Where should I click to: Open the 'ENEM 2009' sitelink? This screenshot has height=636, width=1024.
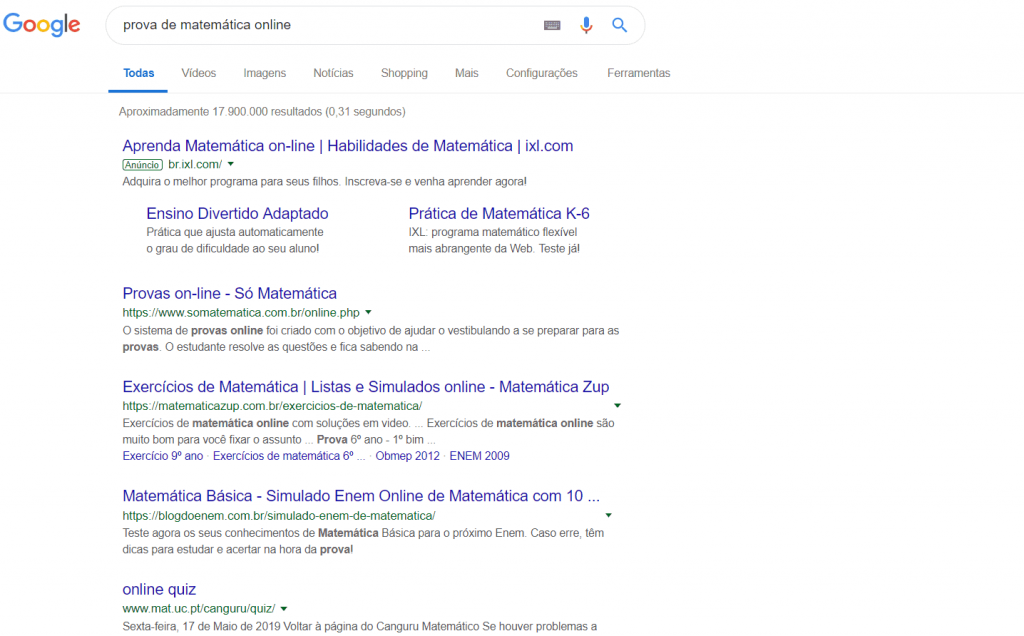click(479, 456)
